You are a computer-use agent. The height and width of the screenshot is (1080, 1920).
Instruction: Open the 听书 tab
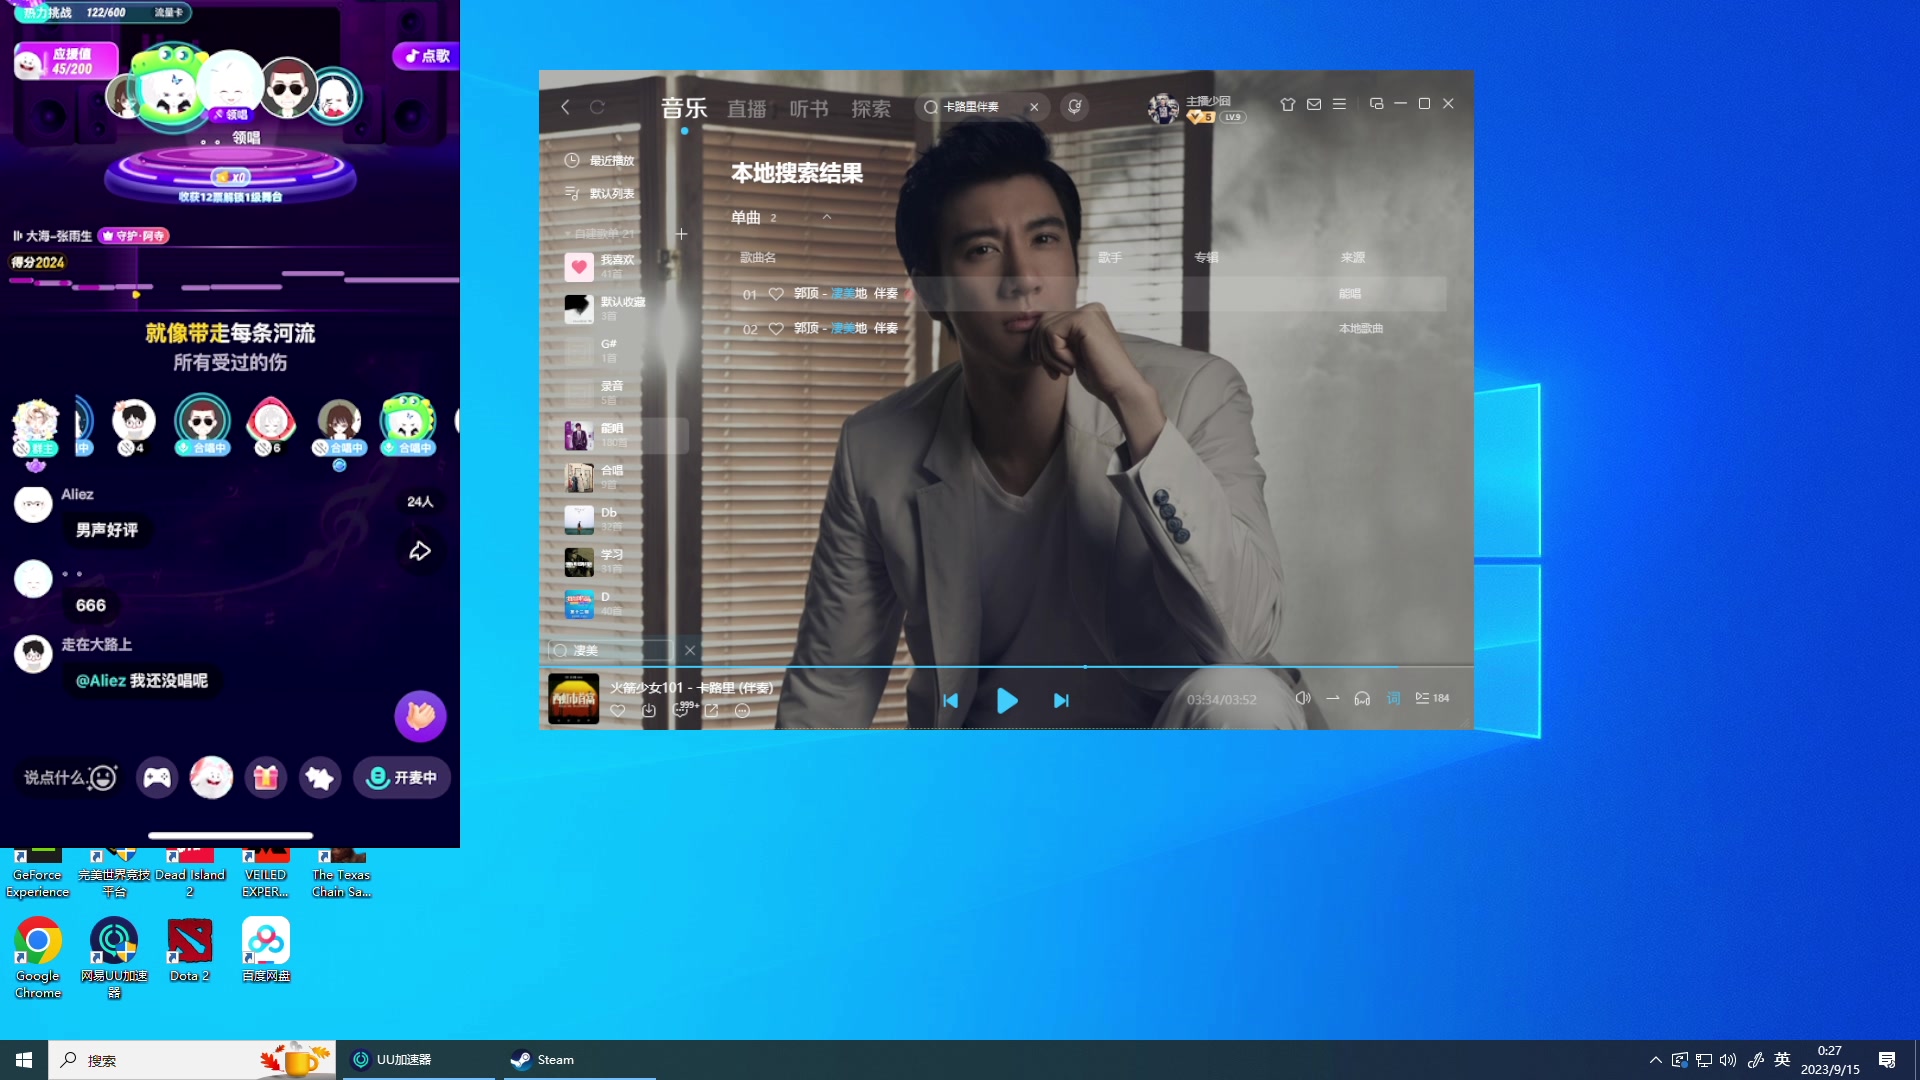pos(809,108)
